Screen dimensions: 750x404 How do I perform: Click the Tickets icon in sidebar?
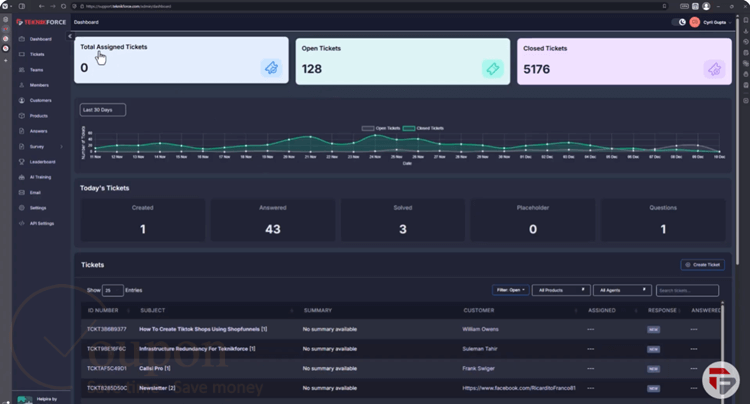coord(22,55)
